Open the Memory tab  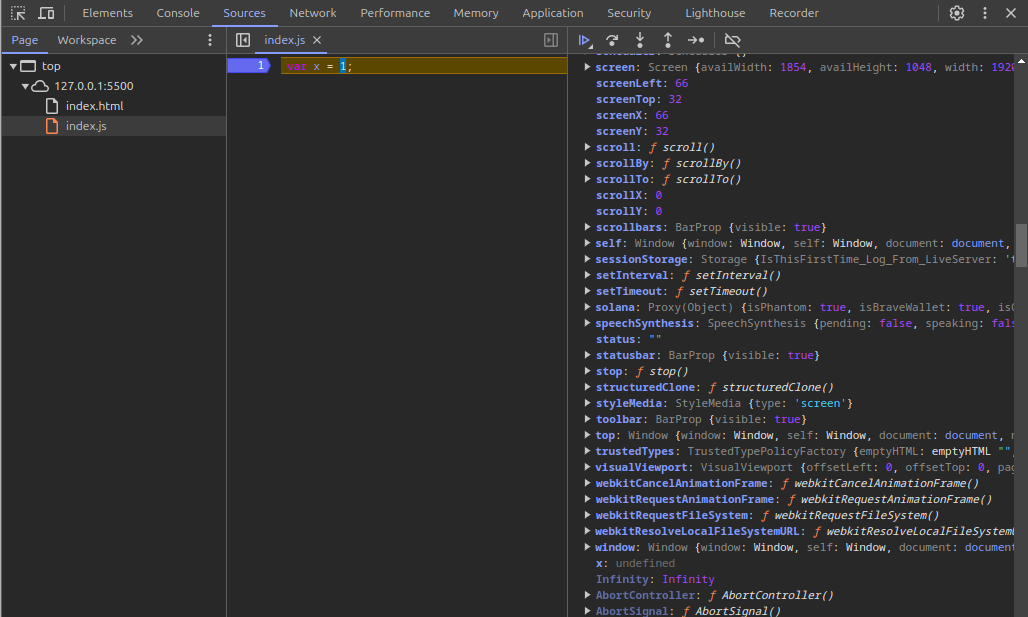pyautogui.click(x=476, y=13)
